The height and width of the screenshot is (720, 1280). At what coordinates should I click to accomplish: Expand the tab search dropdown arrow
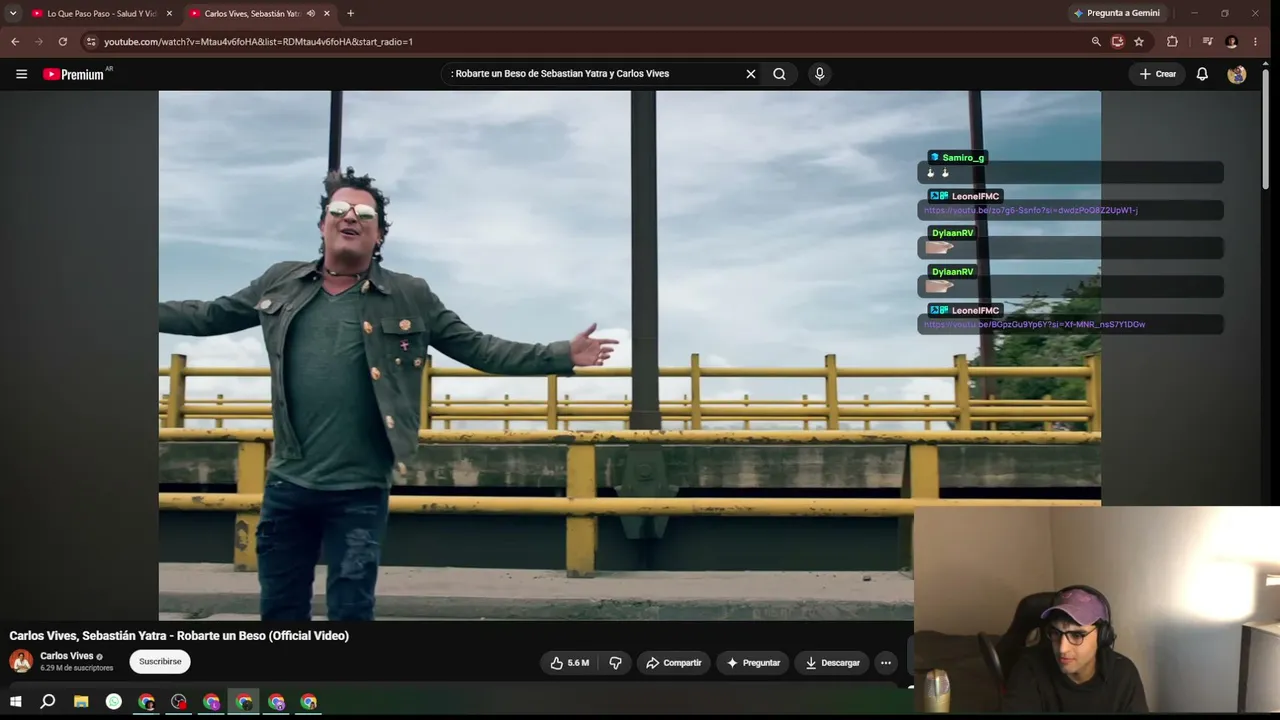[13, 14]
